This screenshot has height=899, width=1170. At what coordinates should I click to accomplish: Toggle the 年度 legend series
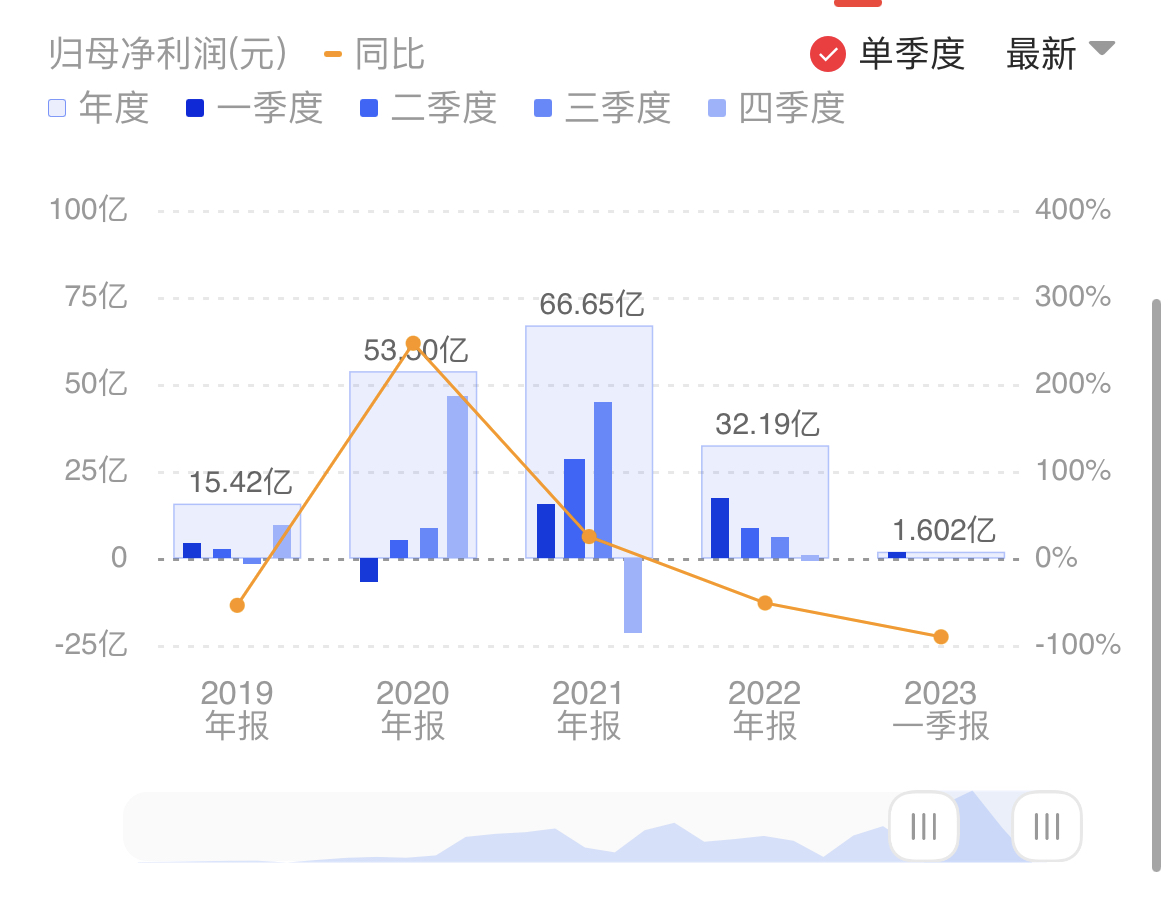click(99, 107)
